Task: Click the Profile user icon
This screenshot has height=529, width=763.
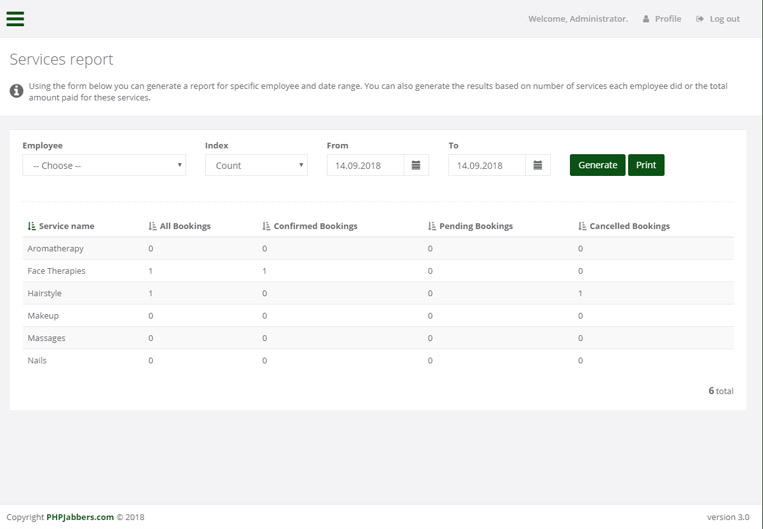Action: pos(646,19)
